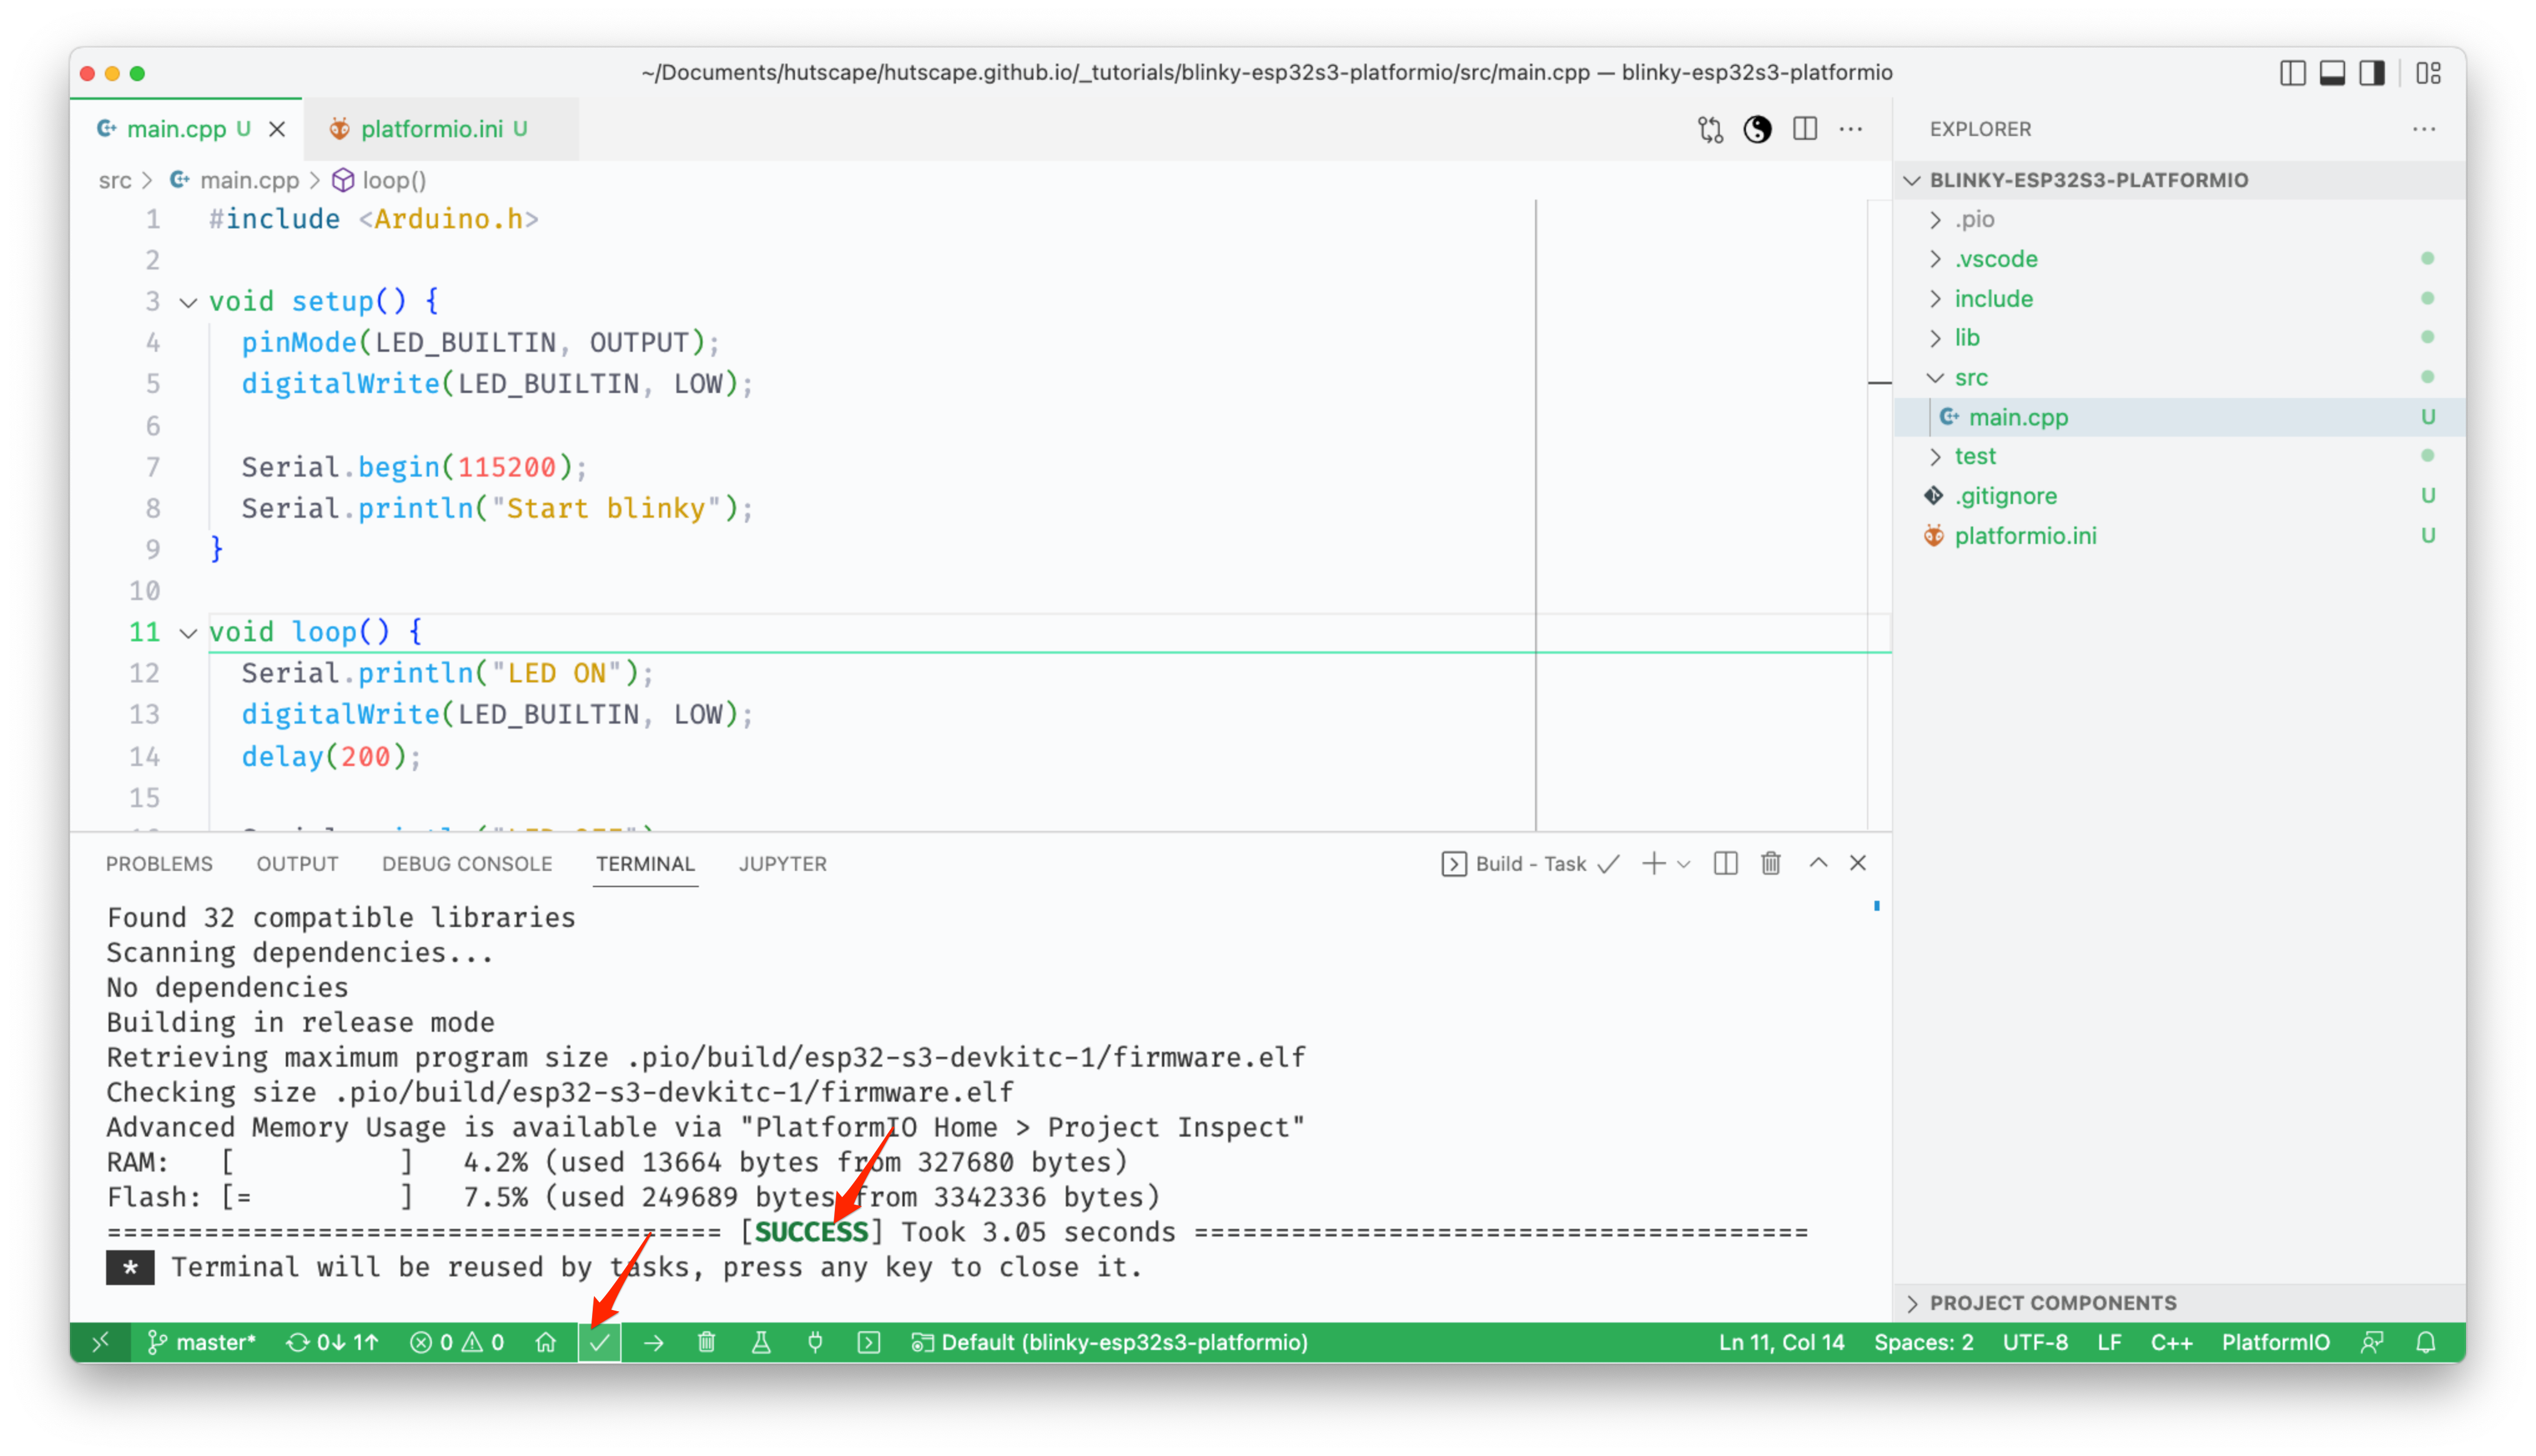
Task: Open the DEBUG CONSOLE panel tab
Action: pos(466,863)
